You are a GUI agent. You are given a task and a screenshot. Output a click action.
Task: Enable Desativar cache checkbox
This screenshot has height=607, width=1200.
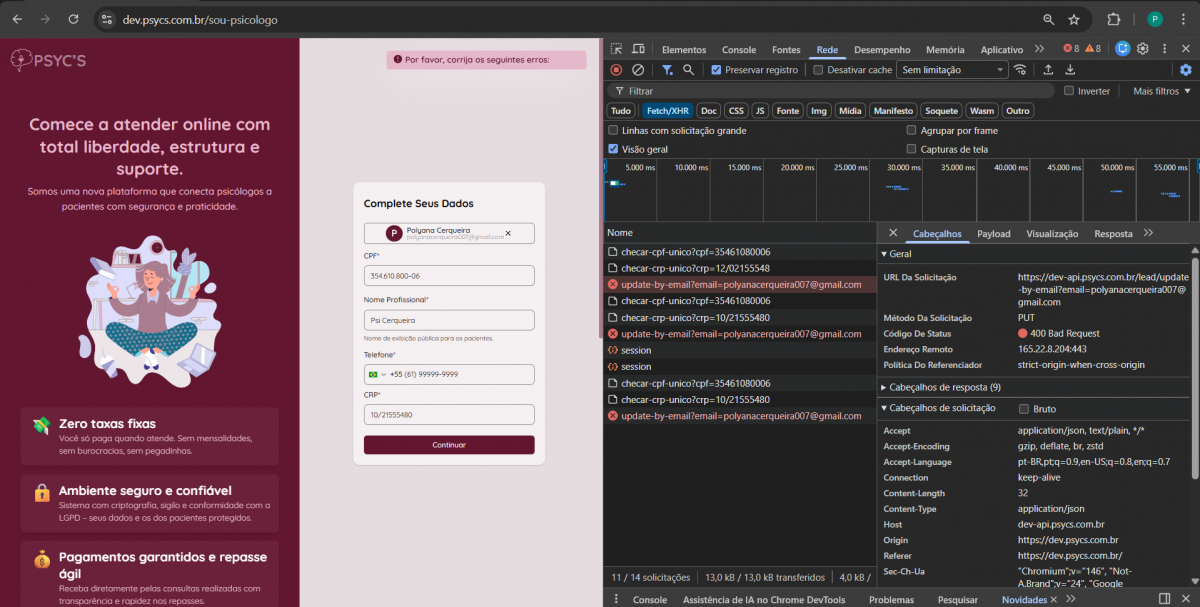[x=818, y=70]
